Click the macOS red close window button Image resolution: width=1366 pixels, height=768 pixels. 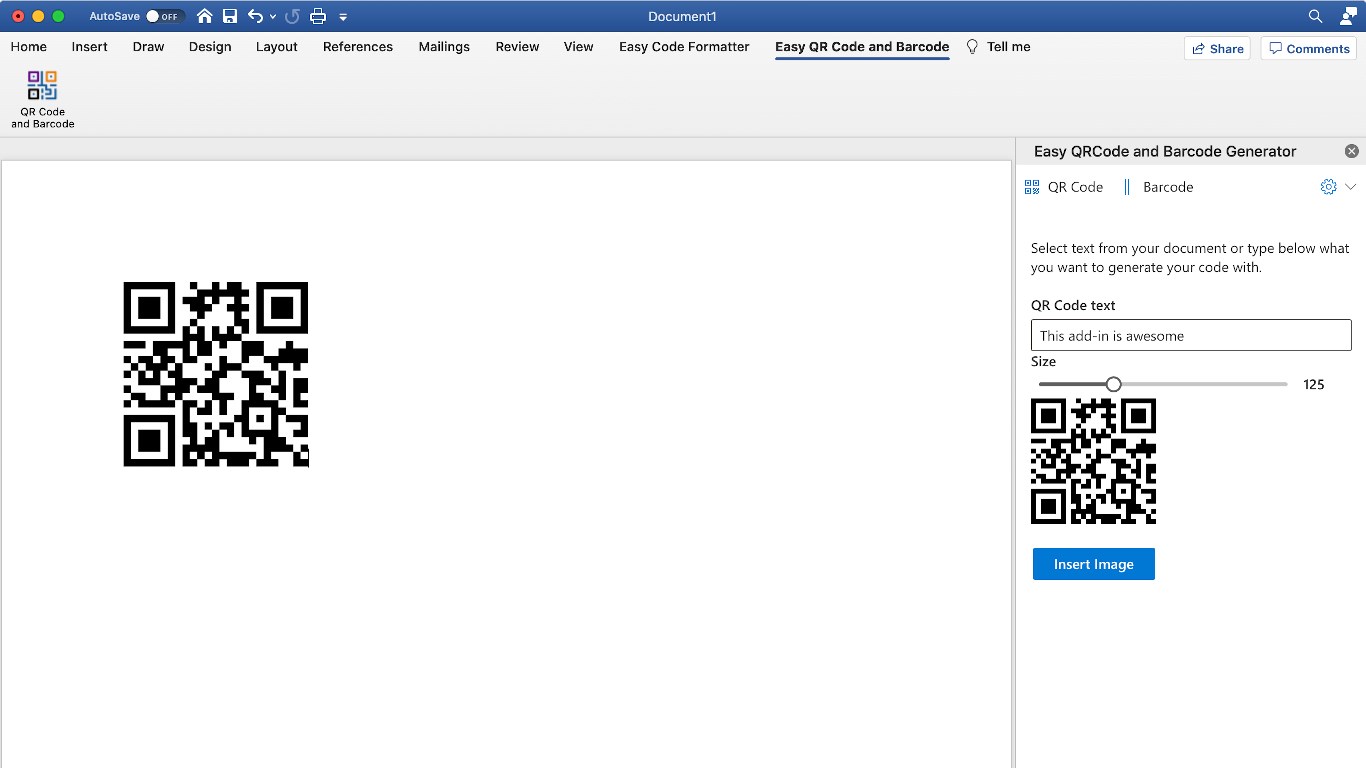click(18, 16)
